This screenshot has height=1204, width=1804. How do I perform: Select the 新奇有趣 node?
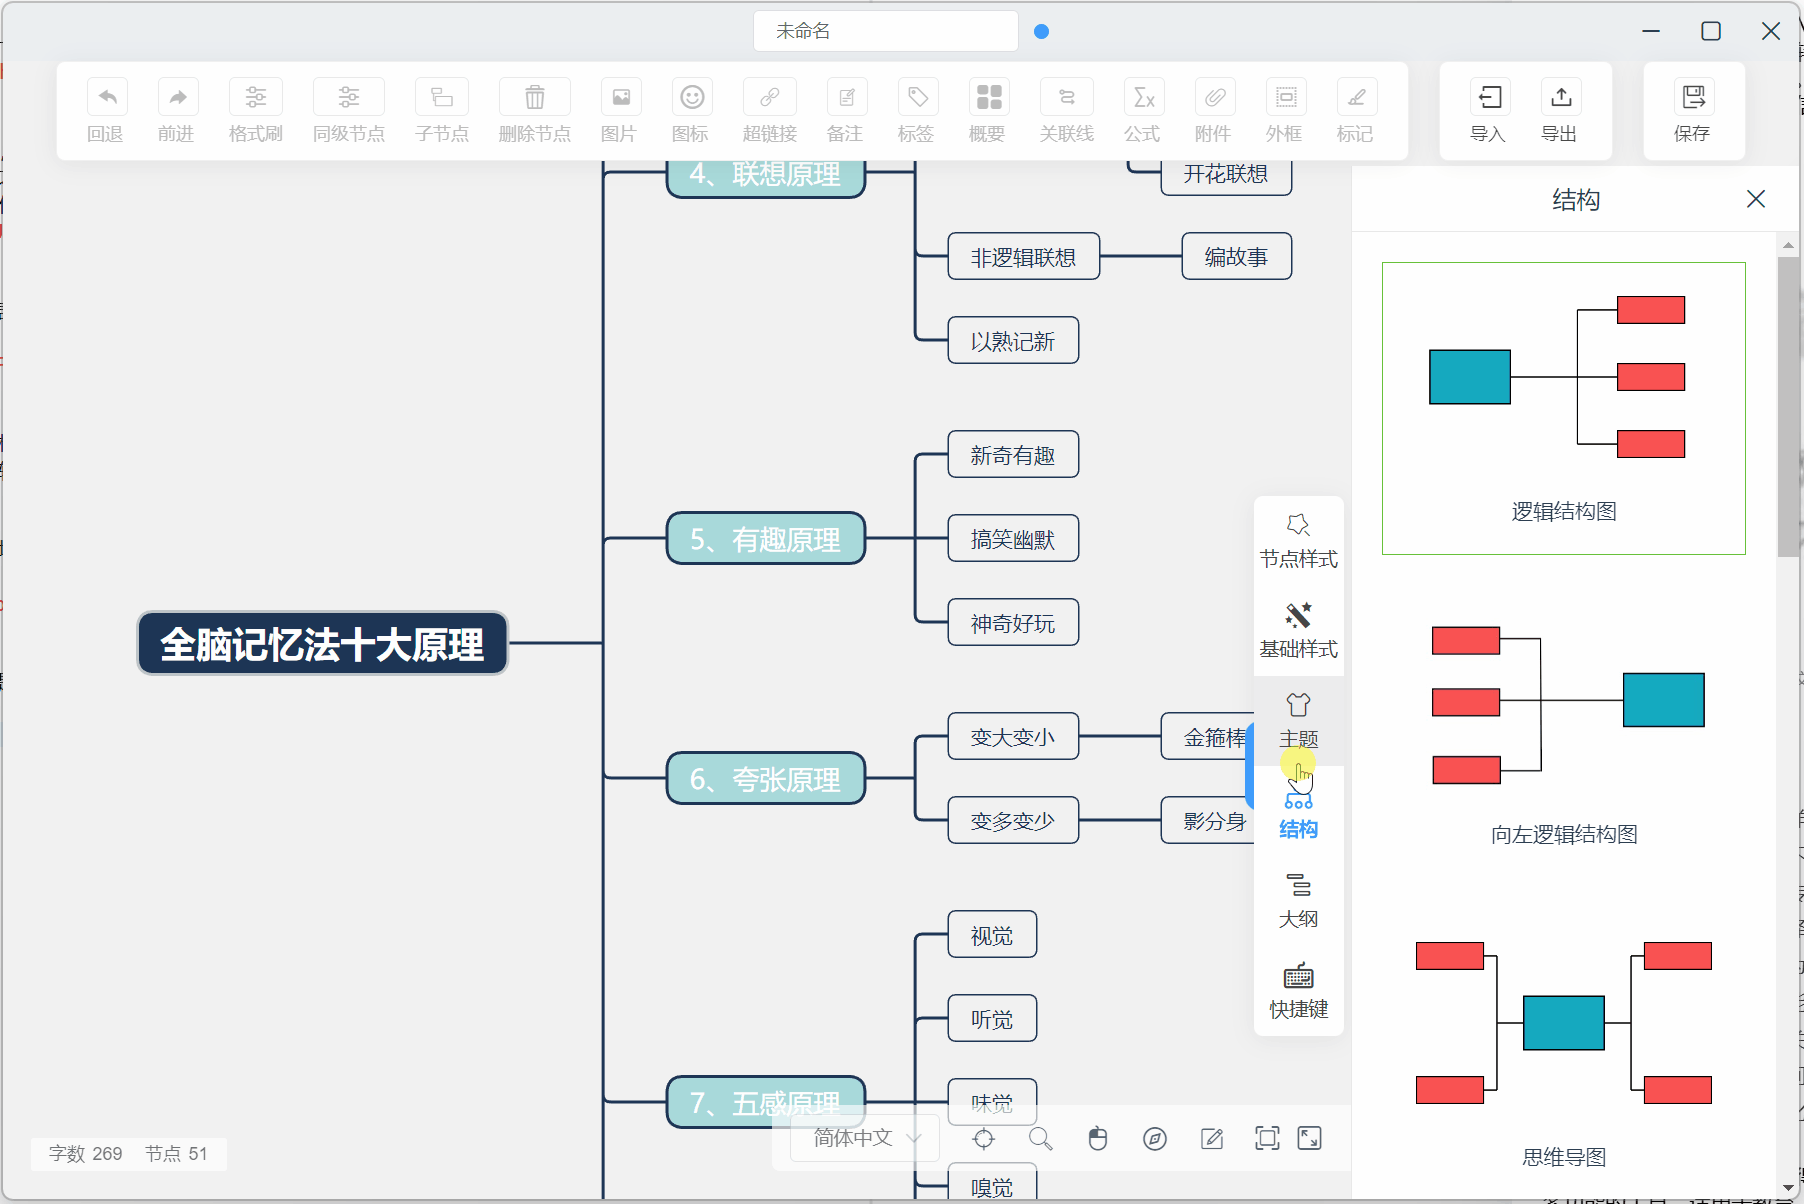tap(1013, 455)
